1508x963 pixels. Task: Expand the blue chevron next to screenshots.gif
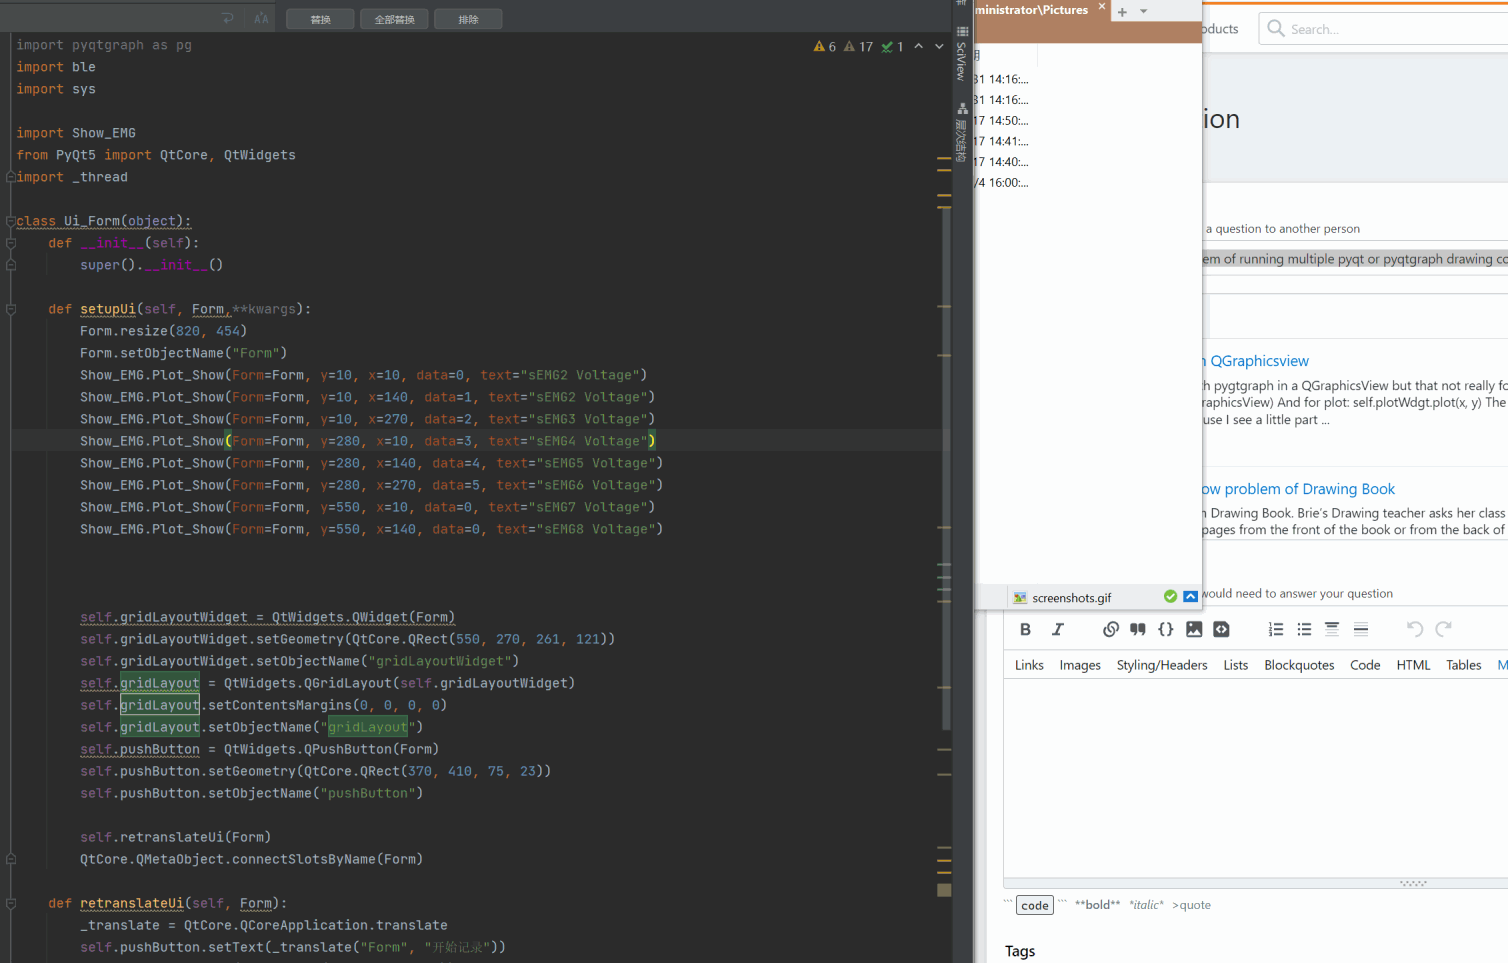(x=1190, y=596)
